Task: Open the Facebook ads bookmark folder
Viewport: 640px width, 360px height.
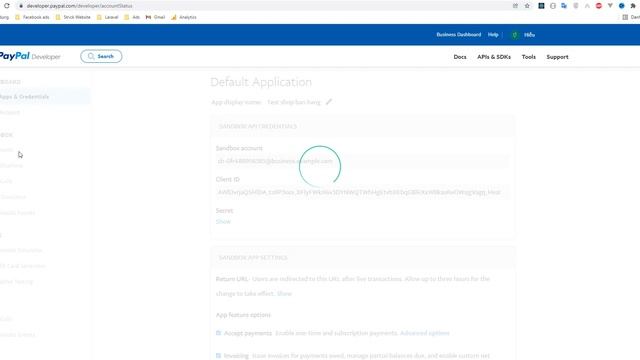Action: 32,17
